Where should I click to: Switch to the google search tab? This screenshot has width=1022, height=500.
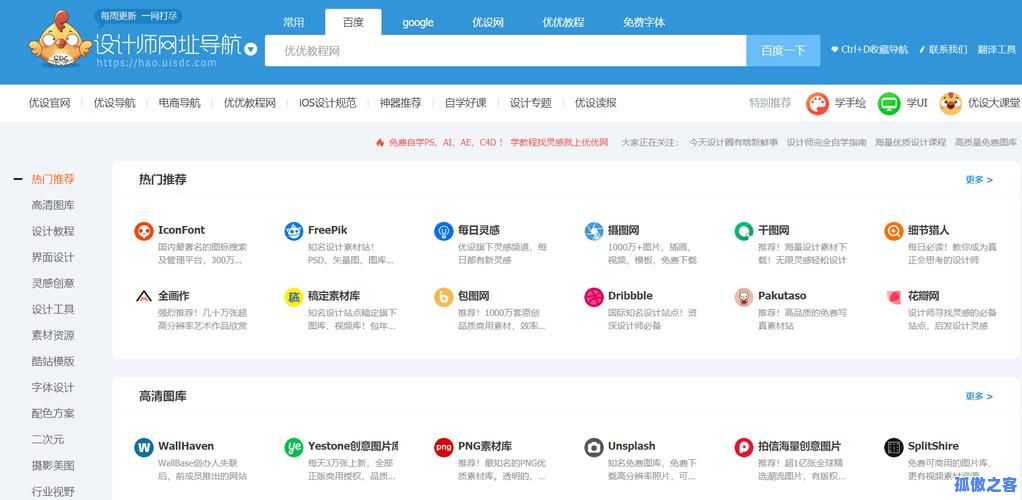pyautogui.click(x=418, y=22)
